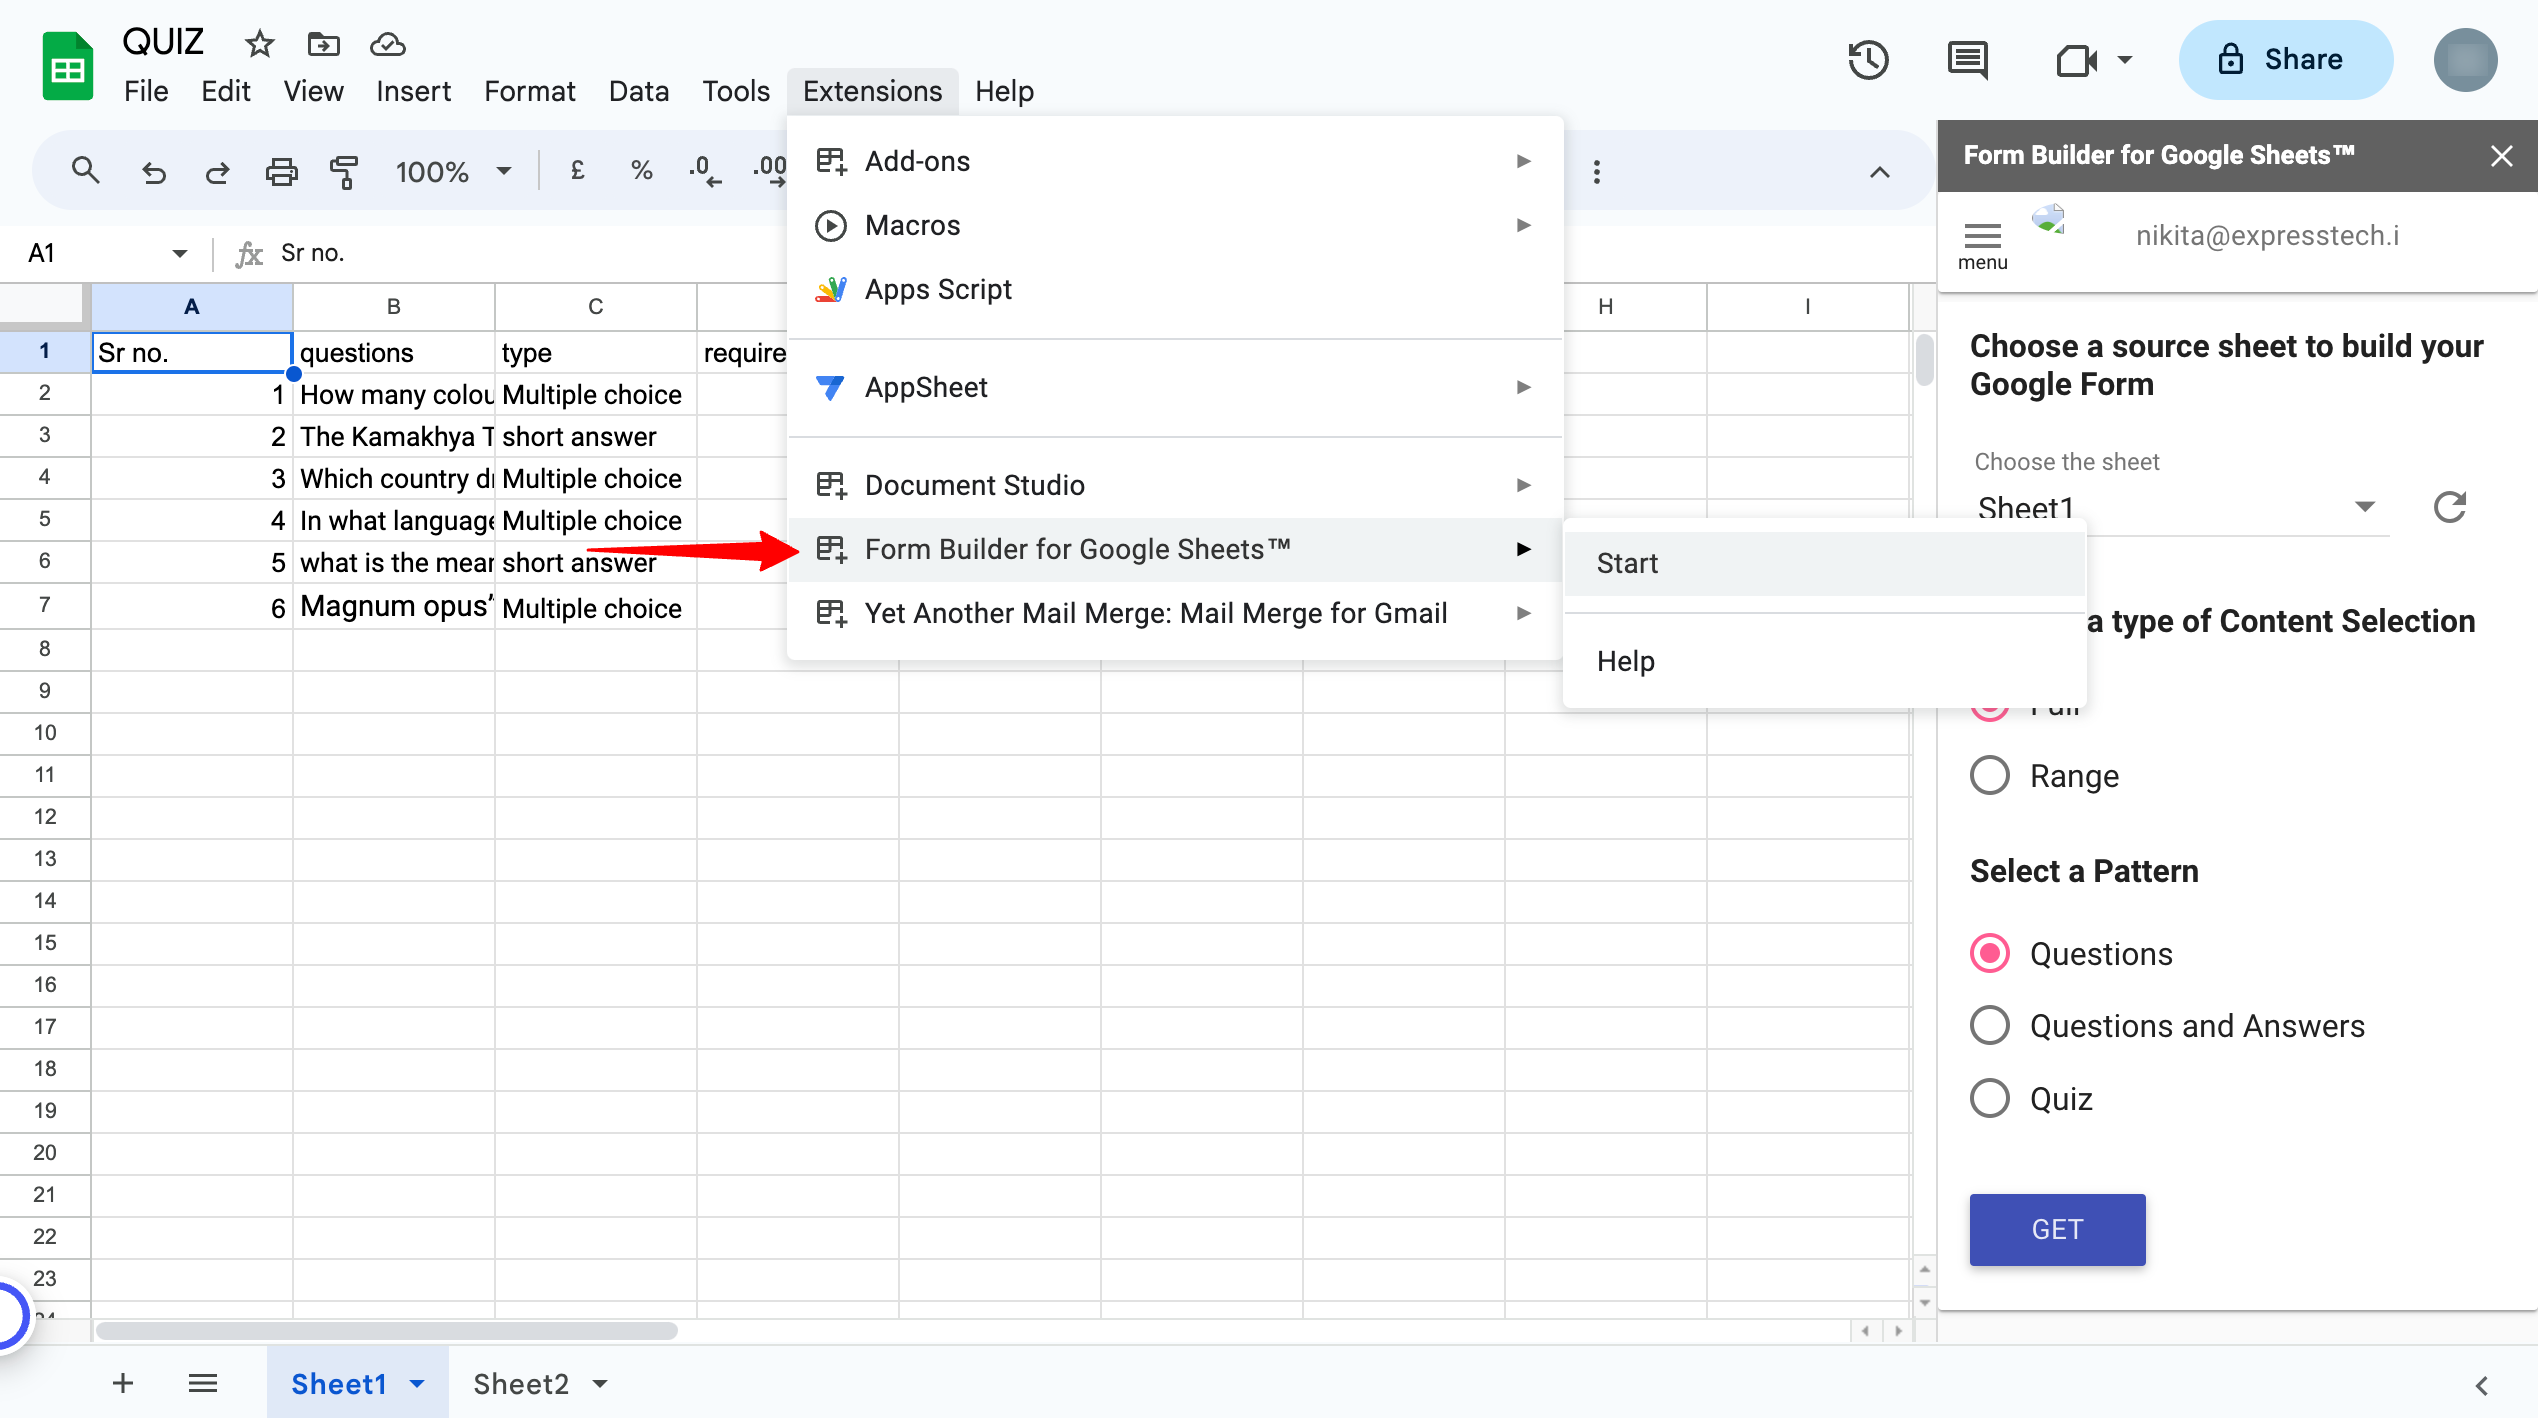Open the zoom level 100% dropdown
This screenshot has height=1418, width=2538.
coord(452,171)
